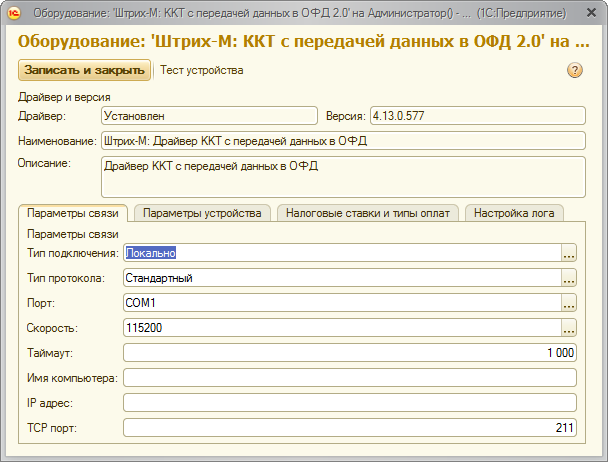
Task: Click the 'Описание' text area
Action: pyautogui.click(x=342, y=177)
